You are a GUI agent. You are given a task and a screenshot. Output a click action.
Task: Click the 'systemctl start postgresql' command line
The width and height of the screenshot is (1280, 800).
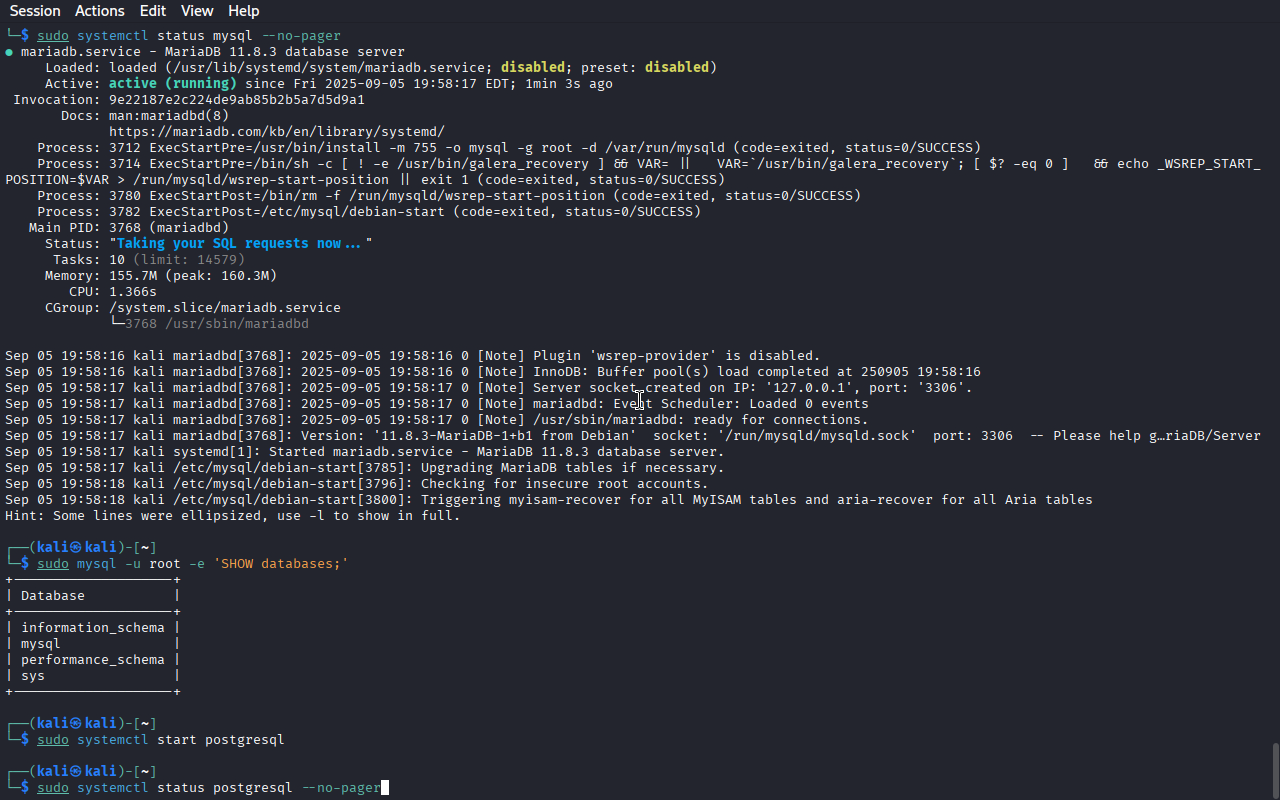coord(161,740)
